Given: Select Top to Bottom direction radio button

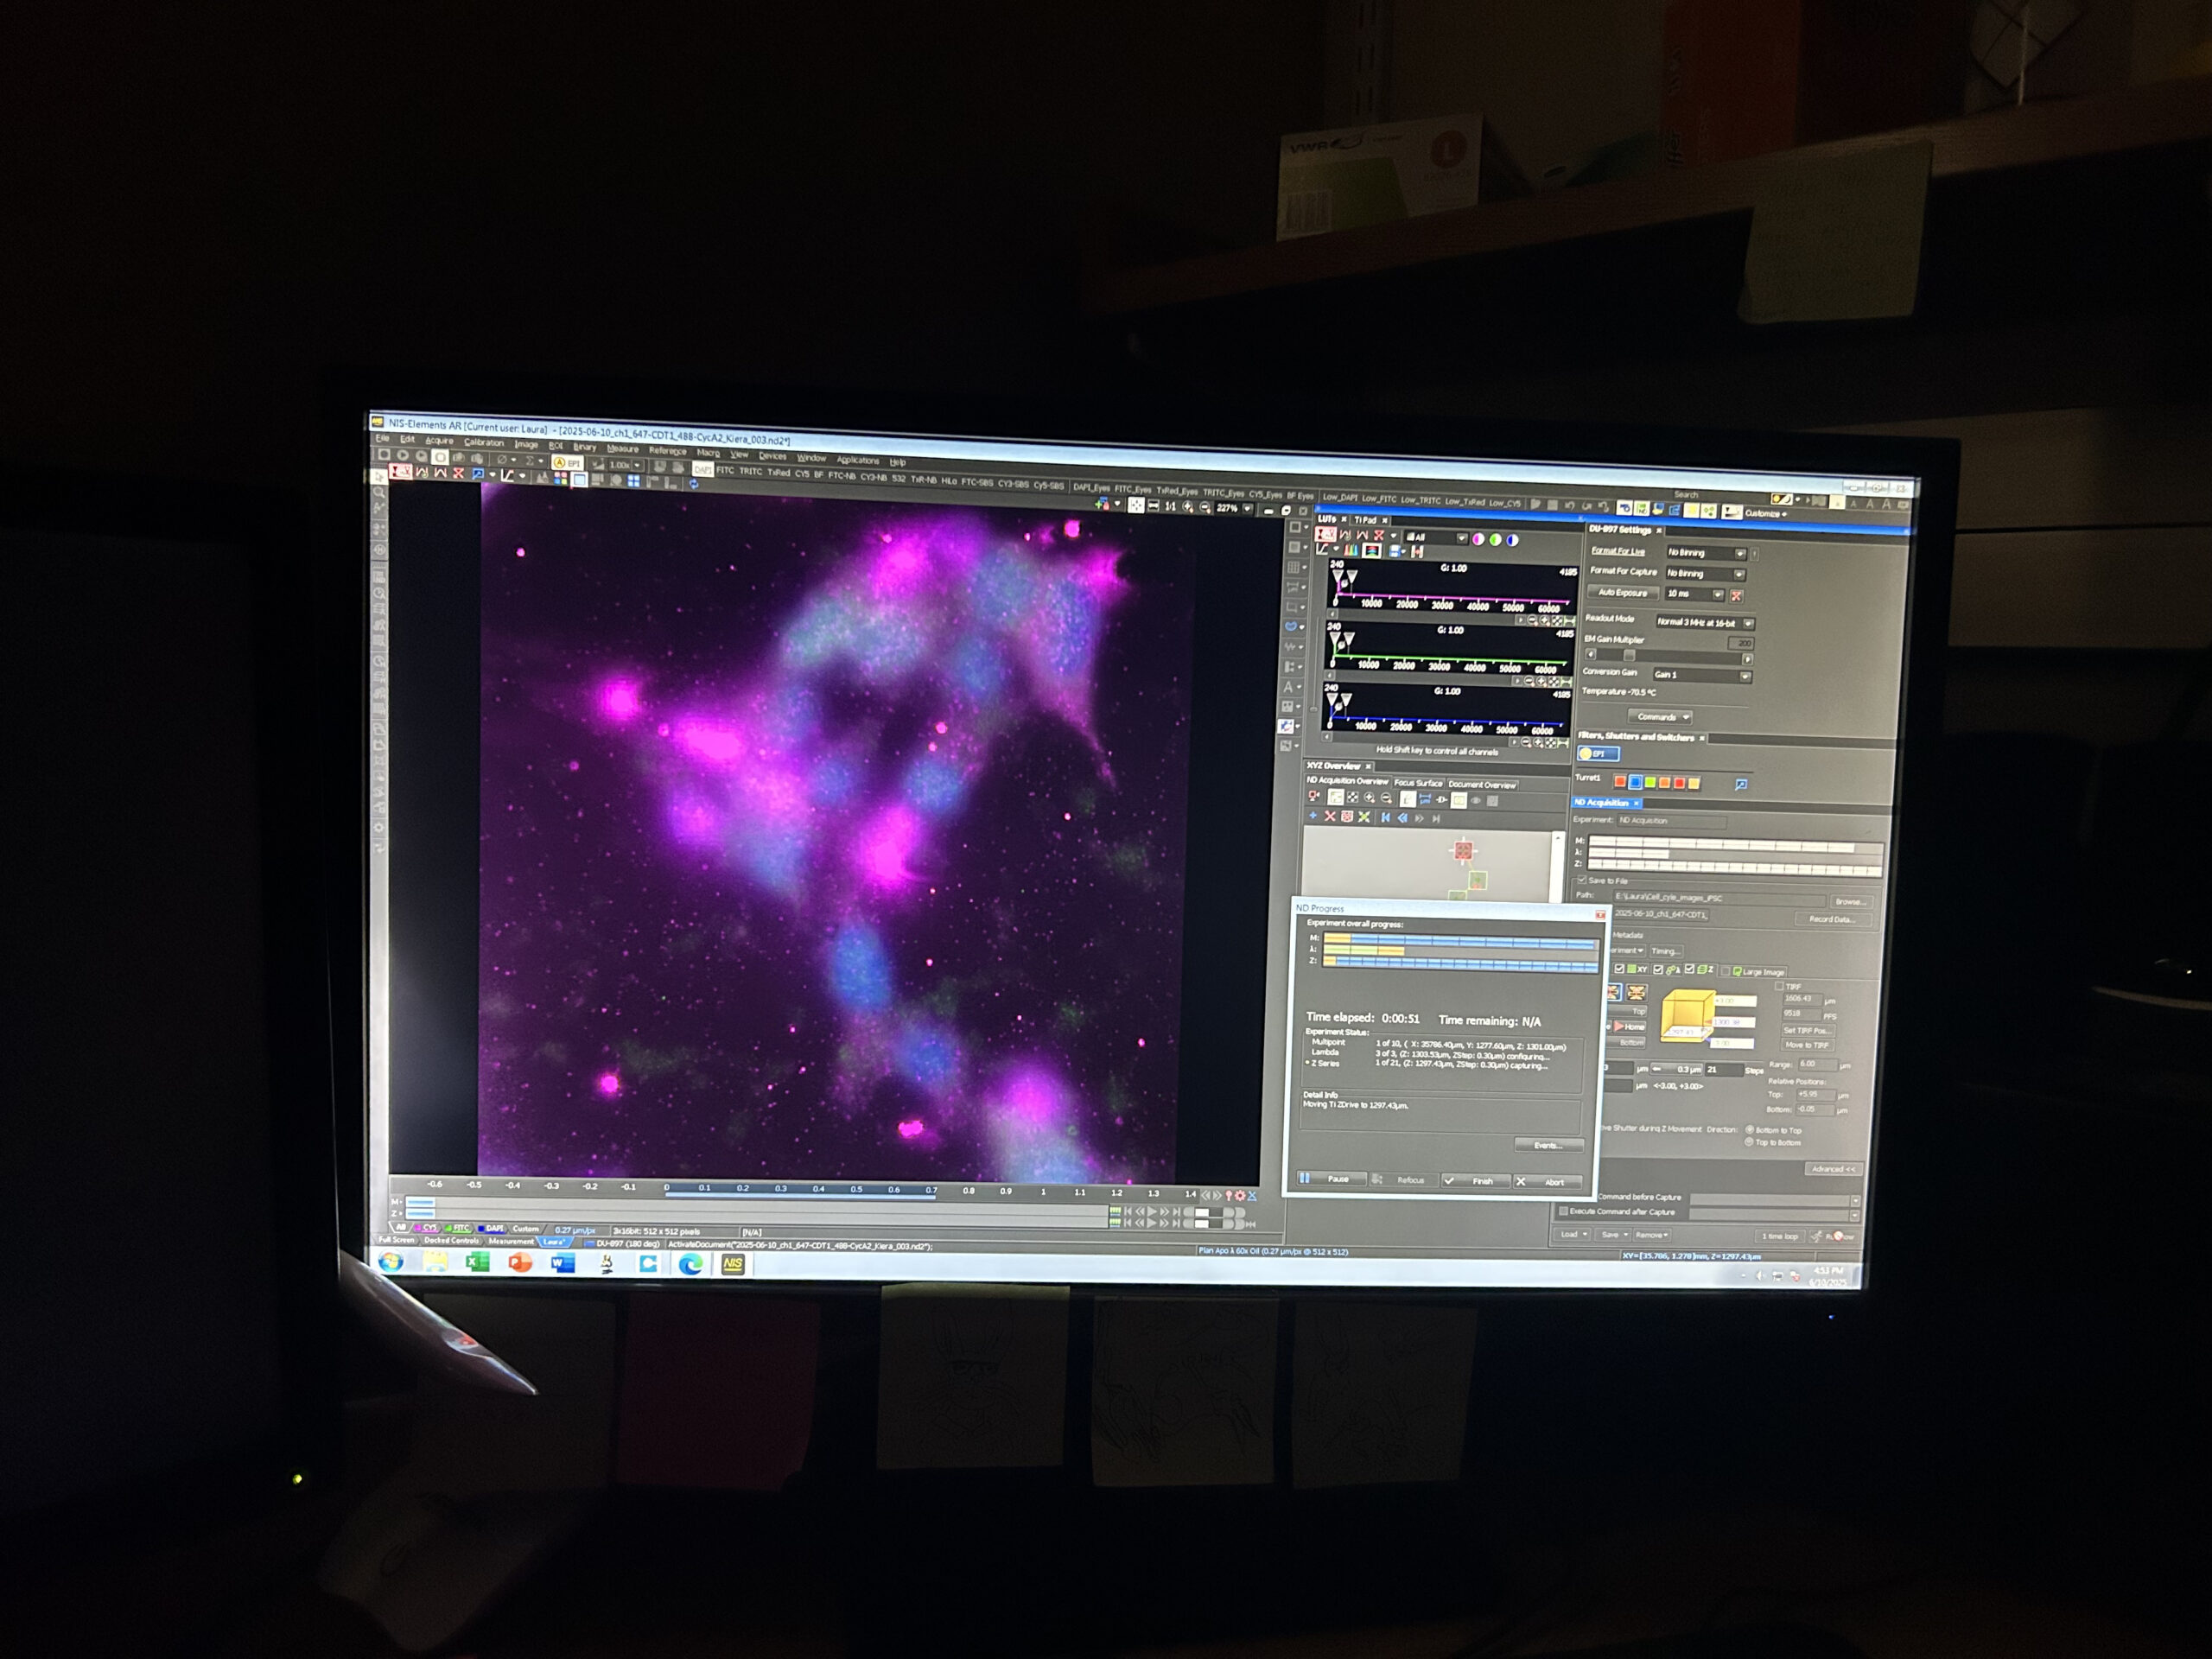Looking at the screenshot, I should coord(1749,1142).
